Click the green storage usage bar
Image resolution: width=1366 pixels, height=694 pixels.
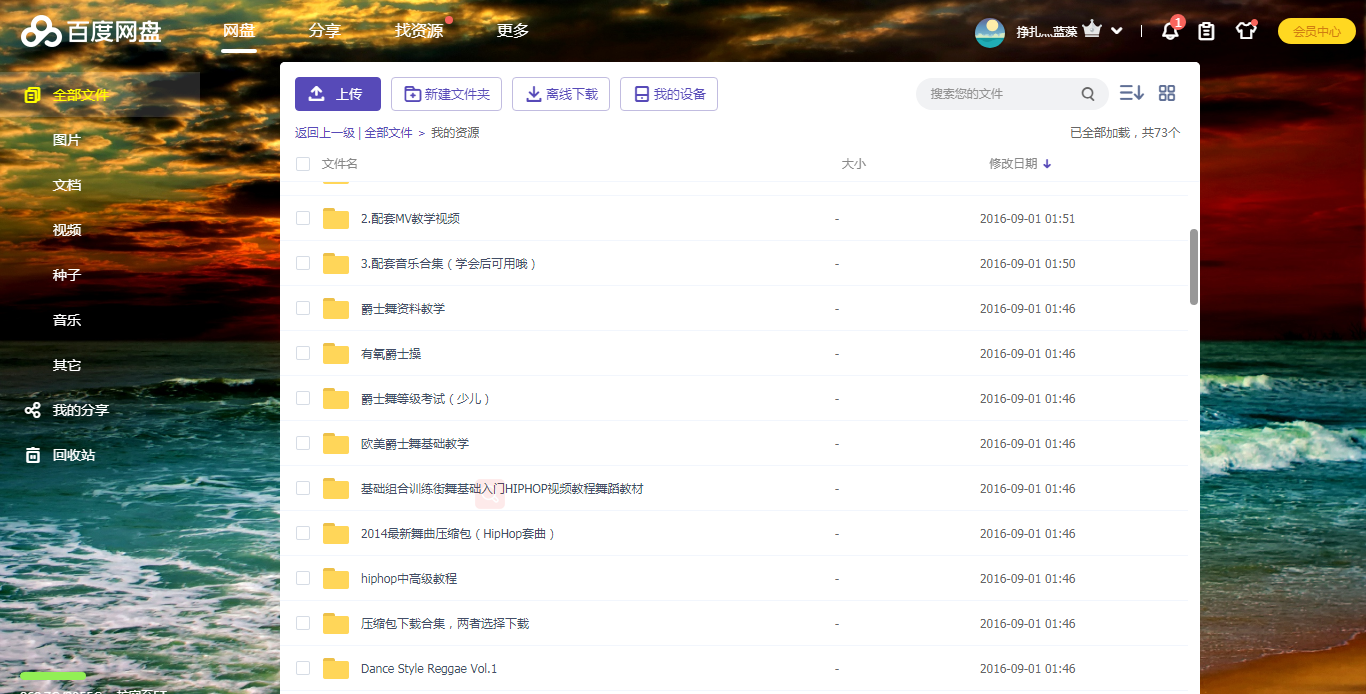tap(53, 676)
